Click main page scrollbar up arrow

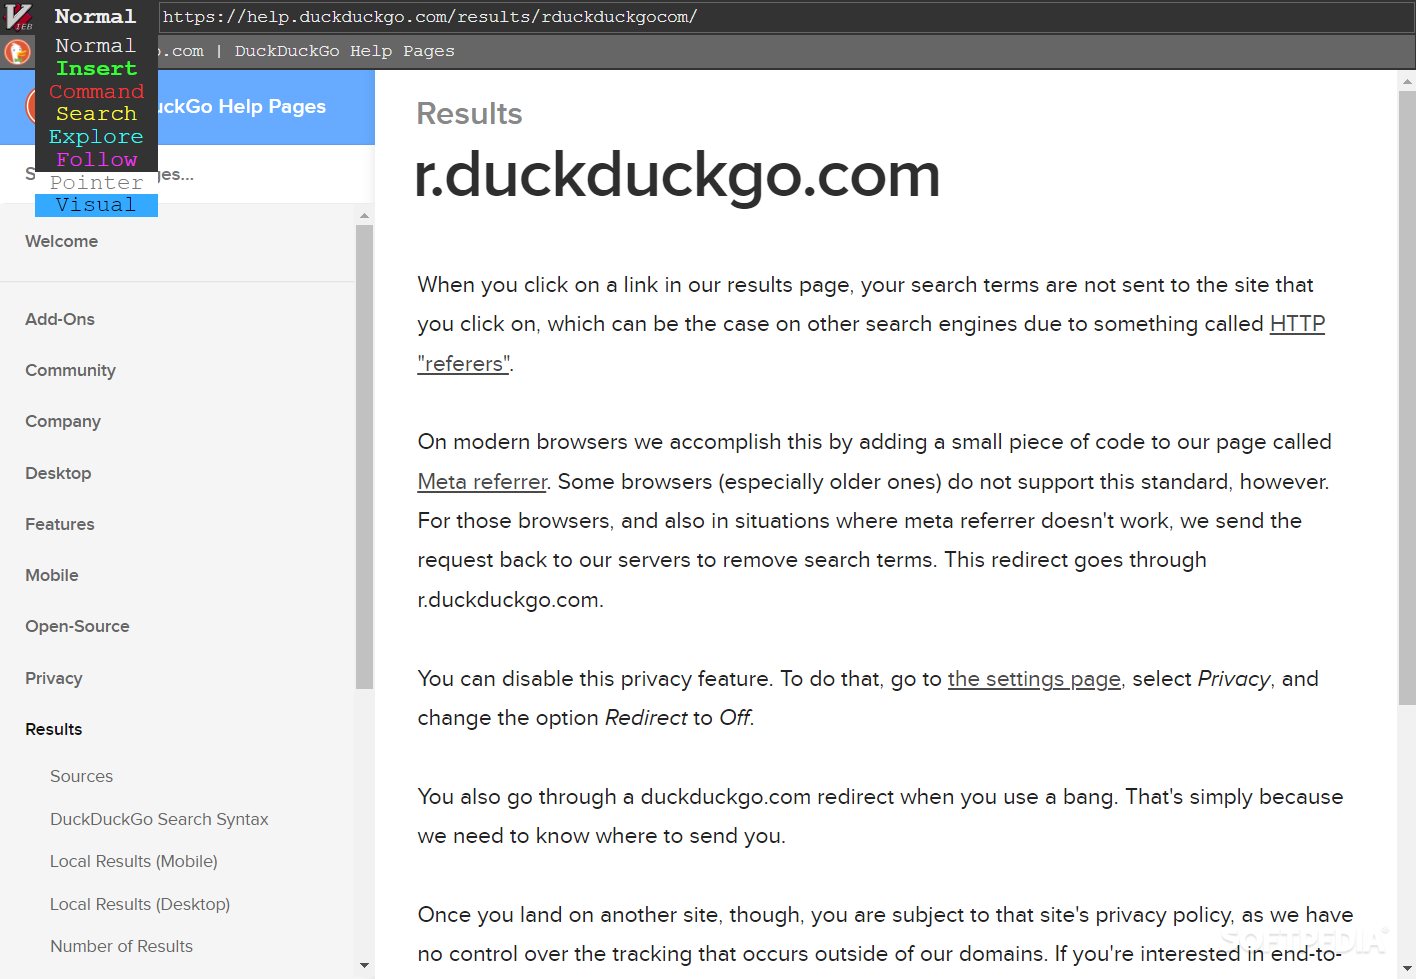[1406, 81]
